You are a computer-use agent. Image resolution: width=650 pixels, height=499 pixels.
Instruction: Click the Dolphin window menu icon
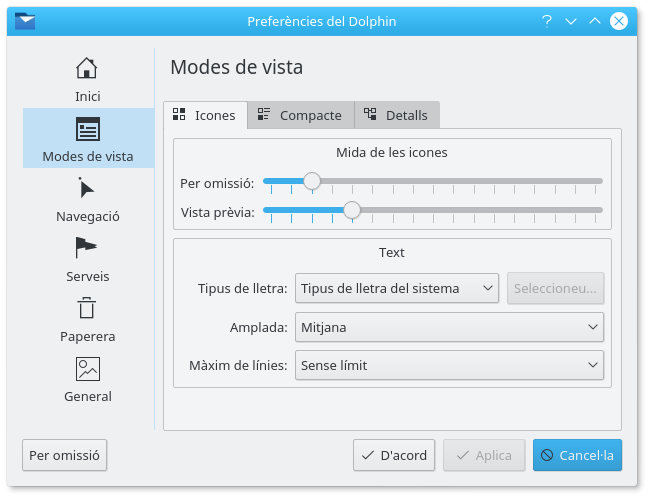[x=25, y=21]
